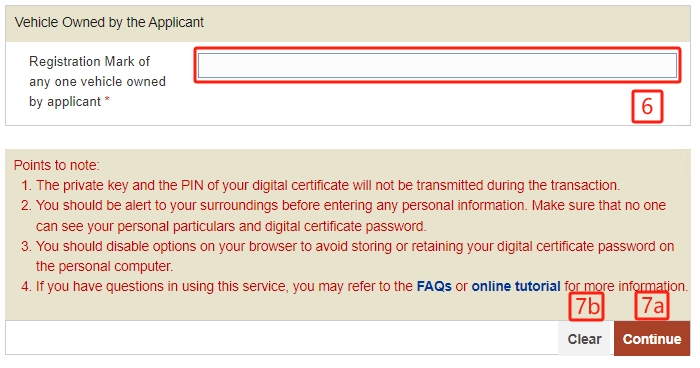700x368 pixels.
Task: Click the red annotation marker 7a
Action: [x=652, y=306]
